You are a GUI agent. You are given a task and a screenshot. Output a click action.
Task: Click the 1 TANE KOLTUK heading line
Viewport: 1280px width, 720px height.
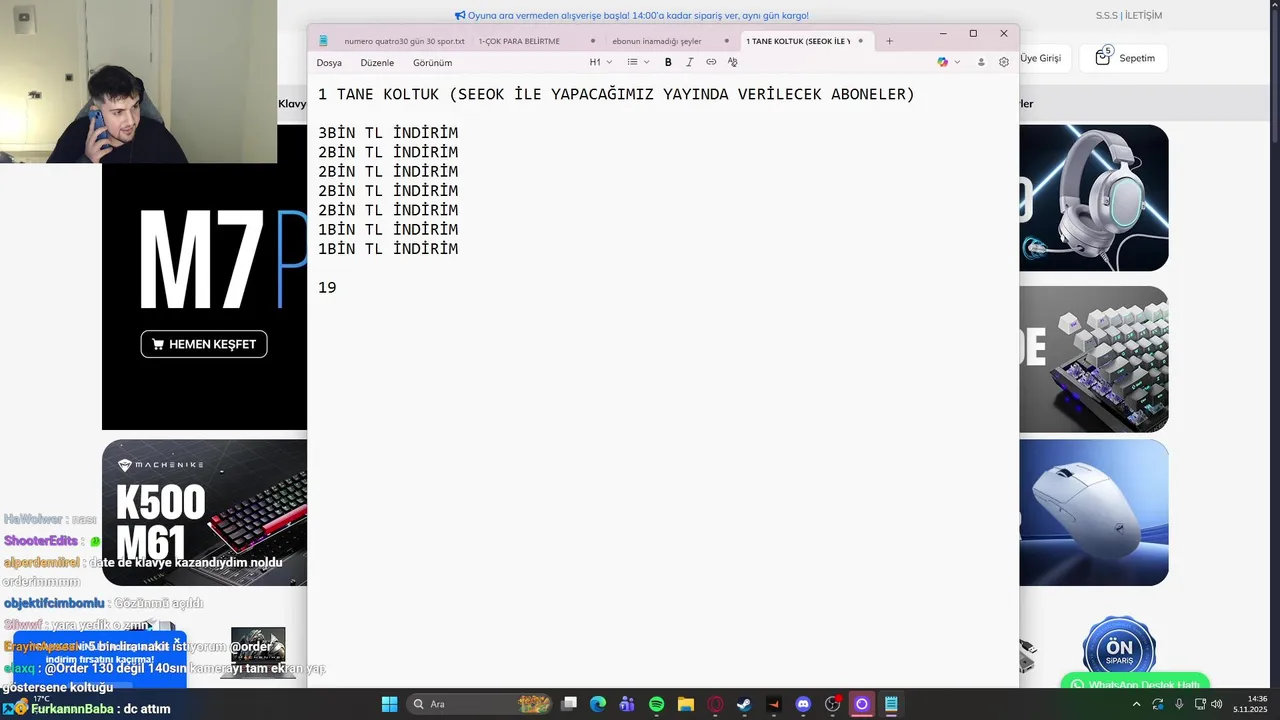click(x=616, y=95)
